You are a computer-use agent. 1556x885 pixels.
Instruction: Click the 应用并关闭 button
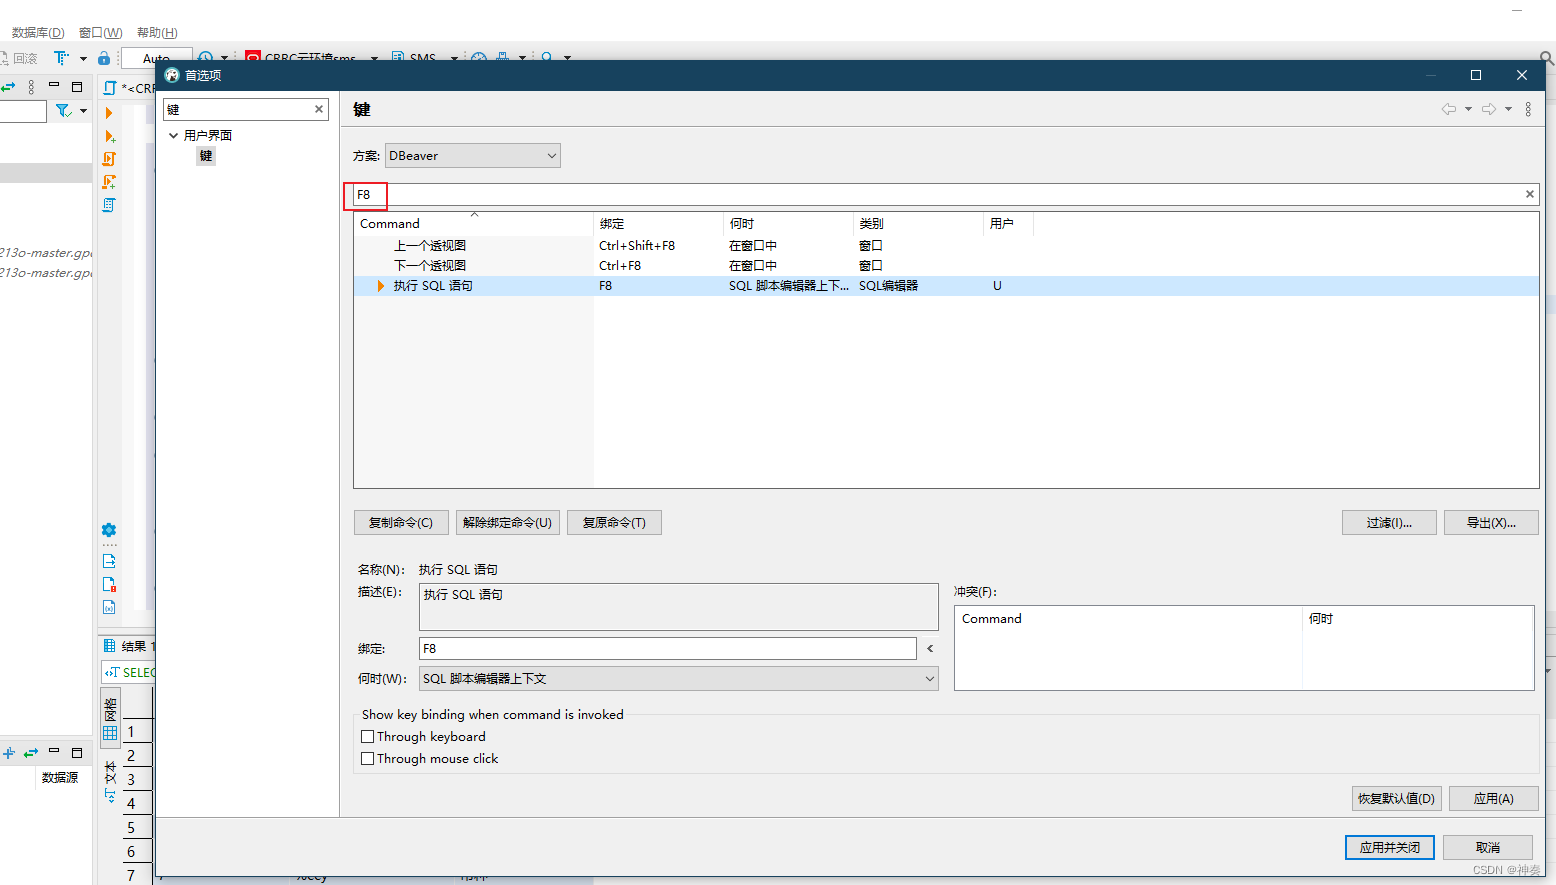[1390, 847]
